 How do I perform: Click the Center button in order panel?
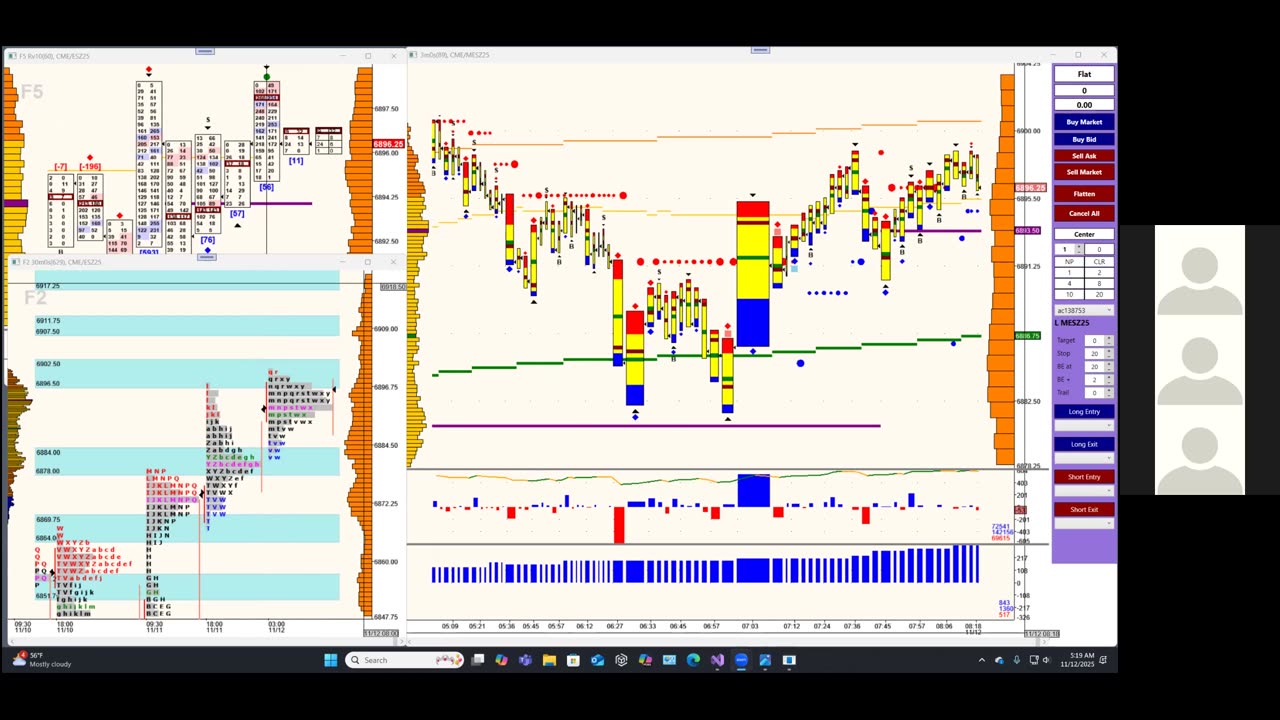[1084, 234]
